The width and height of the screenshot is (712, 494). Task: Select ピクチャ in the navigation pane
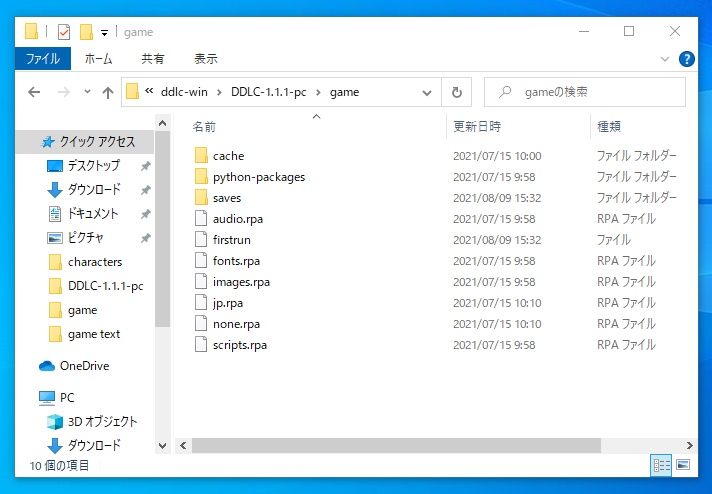pyautogui.click(x=85, y=237)
